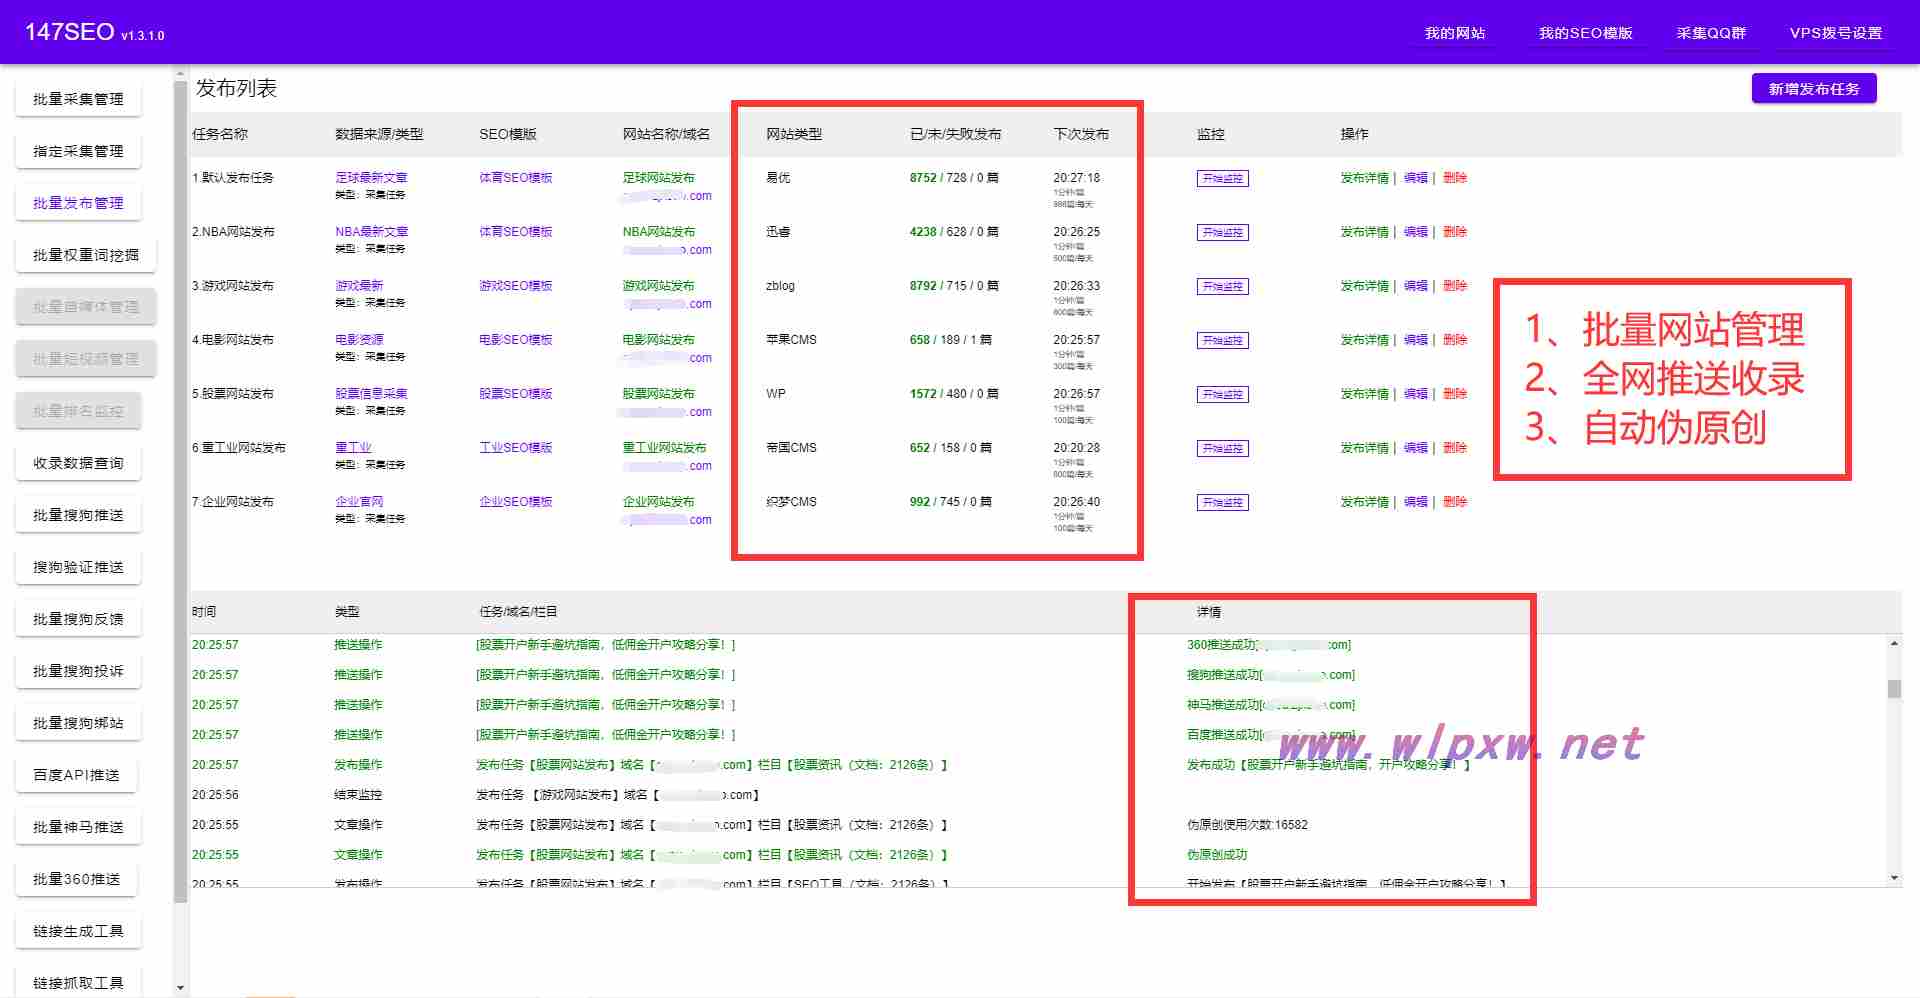This screenshot has width=1920, height=998.
Task: Open 游戏最新 data source link
Action: [x=359, y=286]
